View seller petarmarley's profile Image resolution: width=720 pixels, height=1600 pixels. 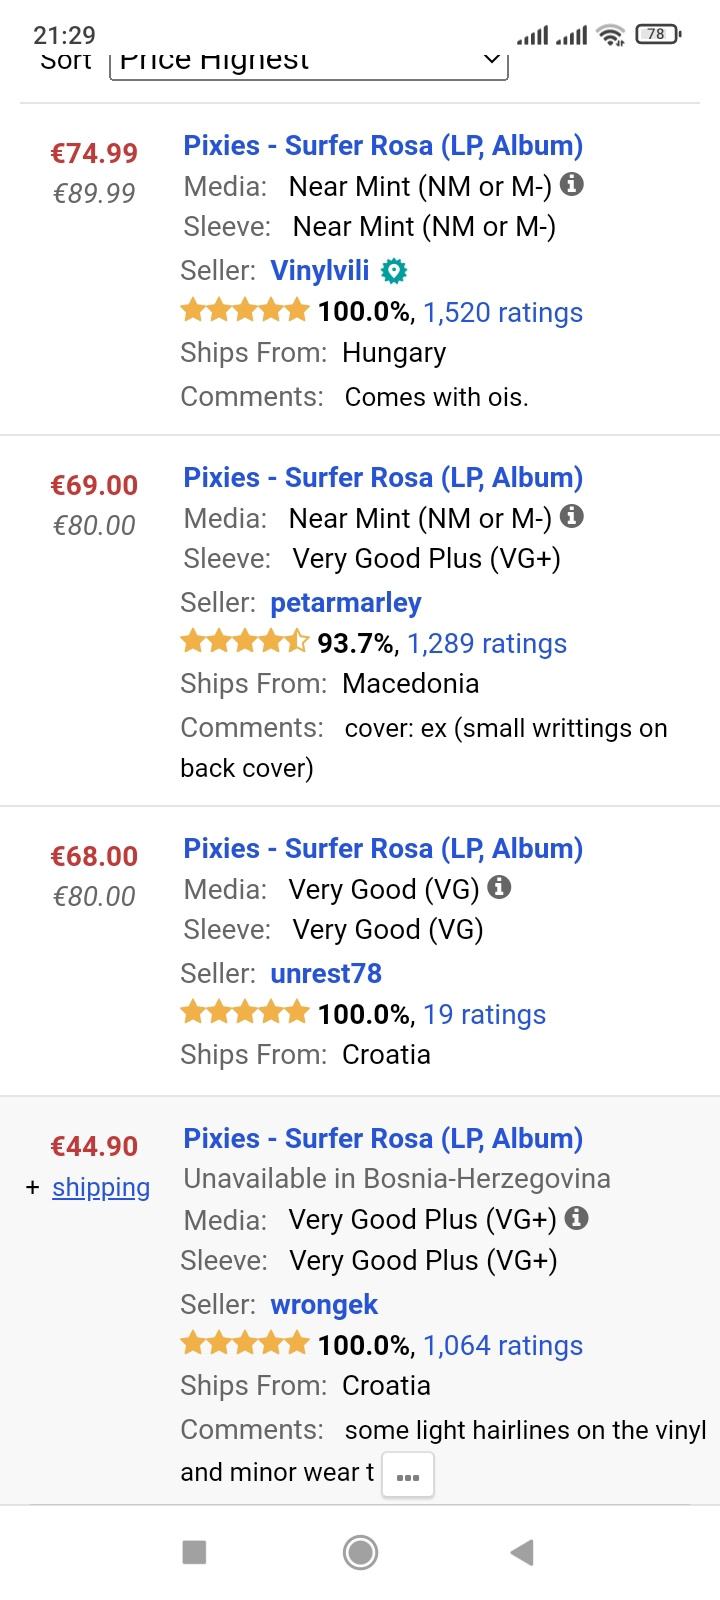tap(345, 602)
